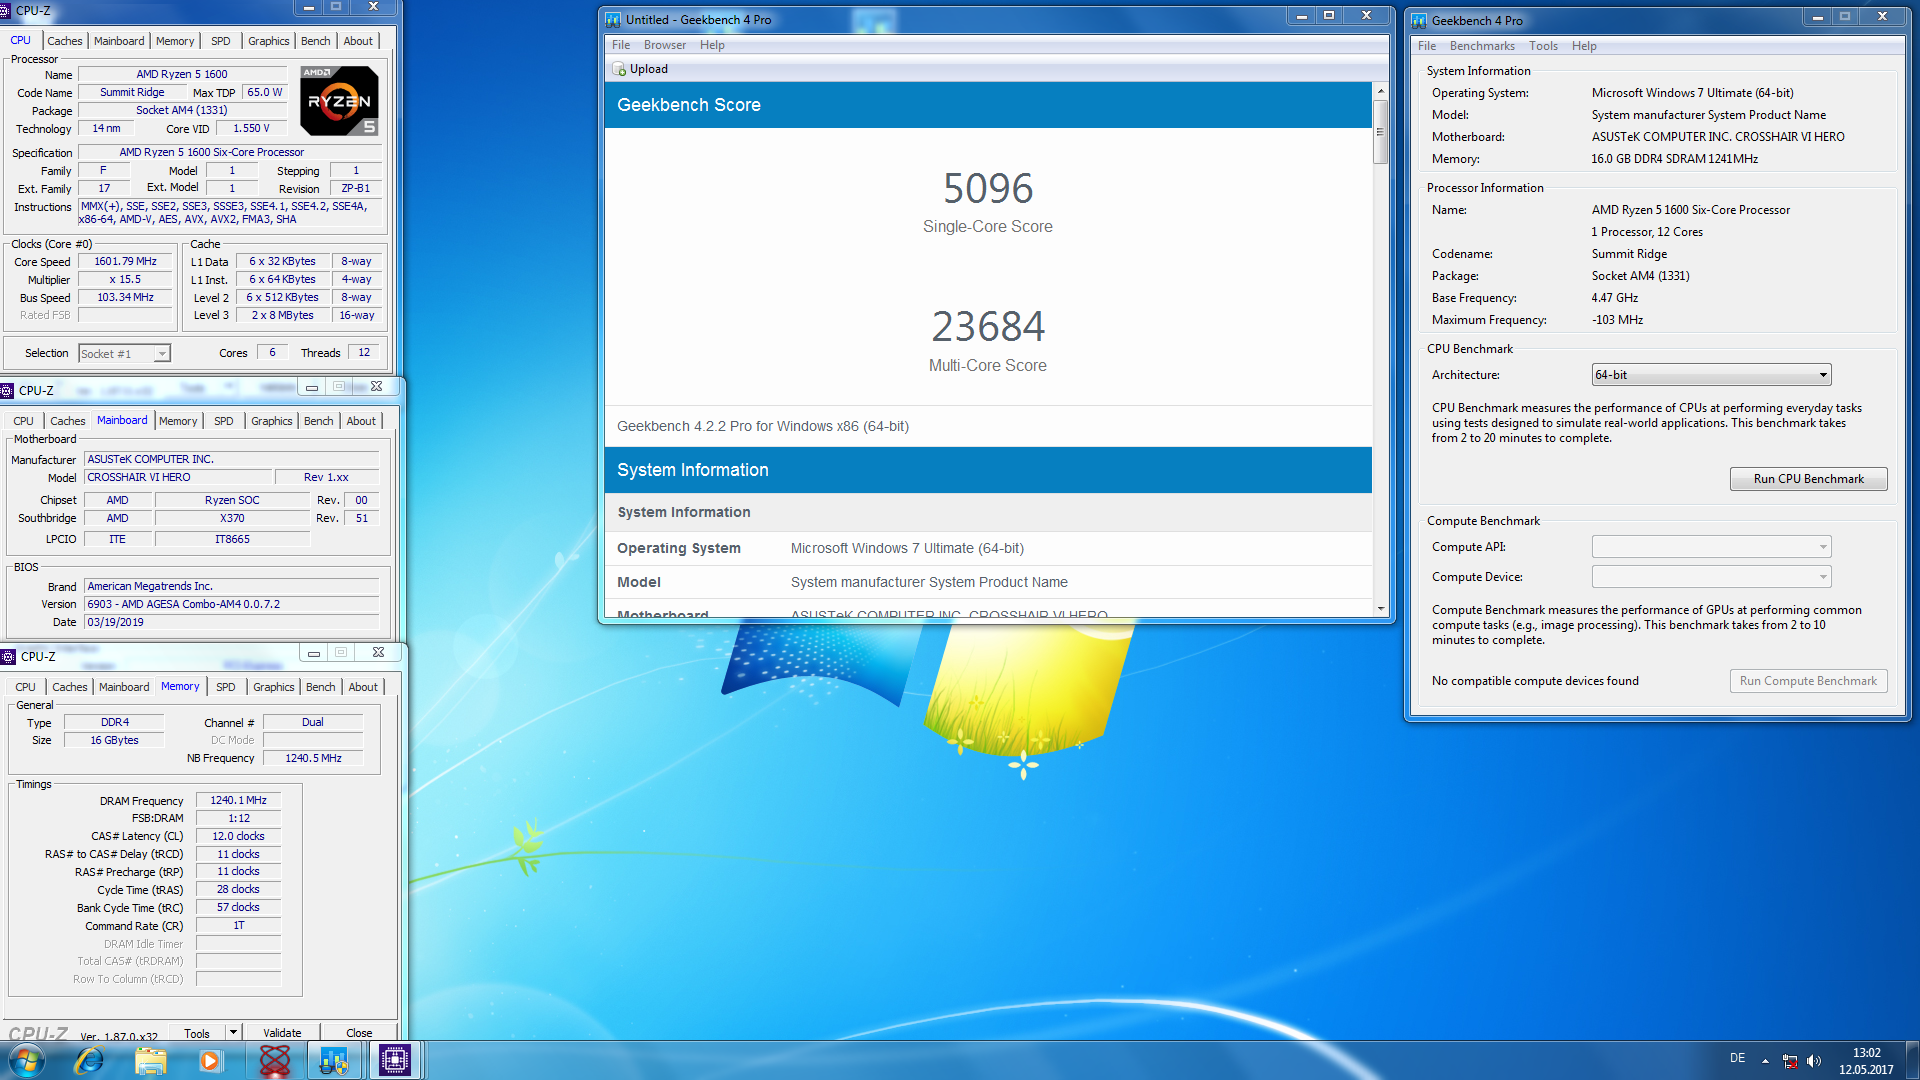Launch Internet Explorer from the taskbar
The width and height of the screenshot is (1920, 1080).
pyautogui.click(x=89, y=1060)
